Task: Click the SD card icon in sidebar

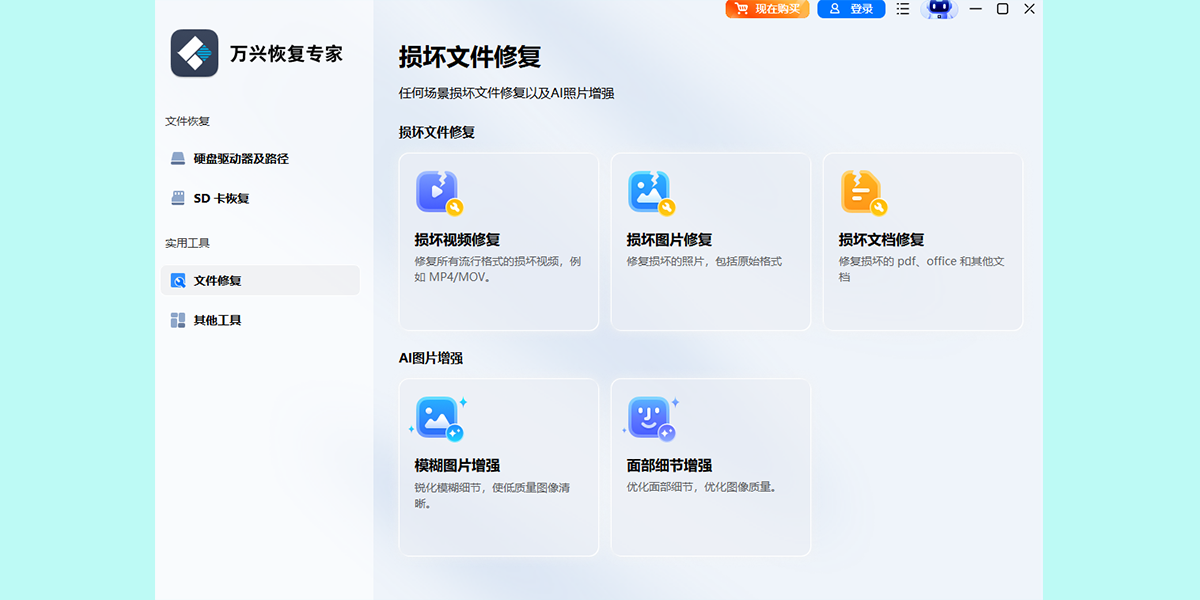Action: click(178, 198)
